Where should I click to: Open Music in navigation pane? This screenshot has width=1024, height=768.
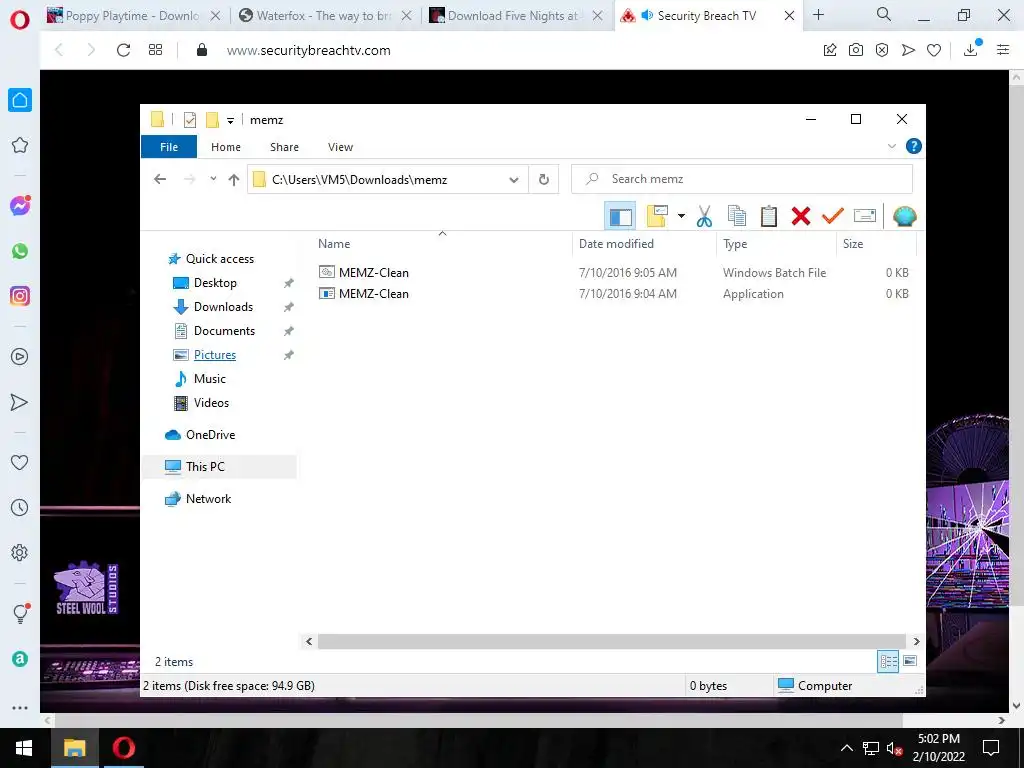210,379
